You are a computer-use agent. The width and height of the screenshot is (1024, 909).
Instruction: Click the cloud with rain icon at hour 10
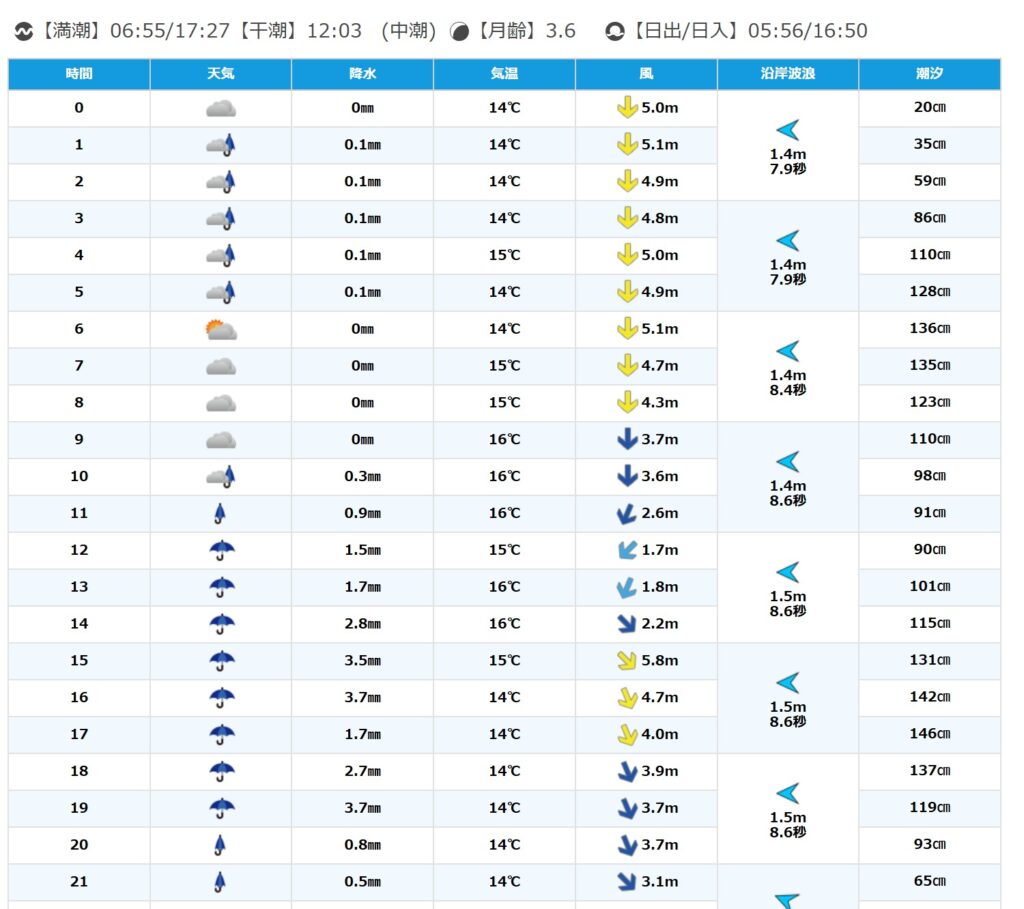tap(221, 476)
